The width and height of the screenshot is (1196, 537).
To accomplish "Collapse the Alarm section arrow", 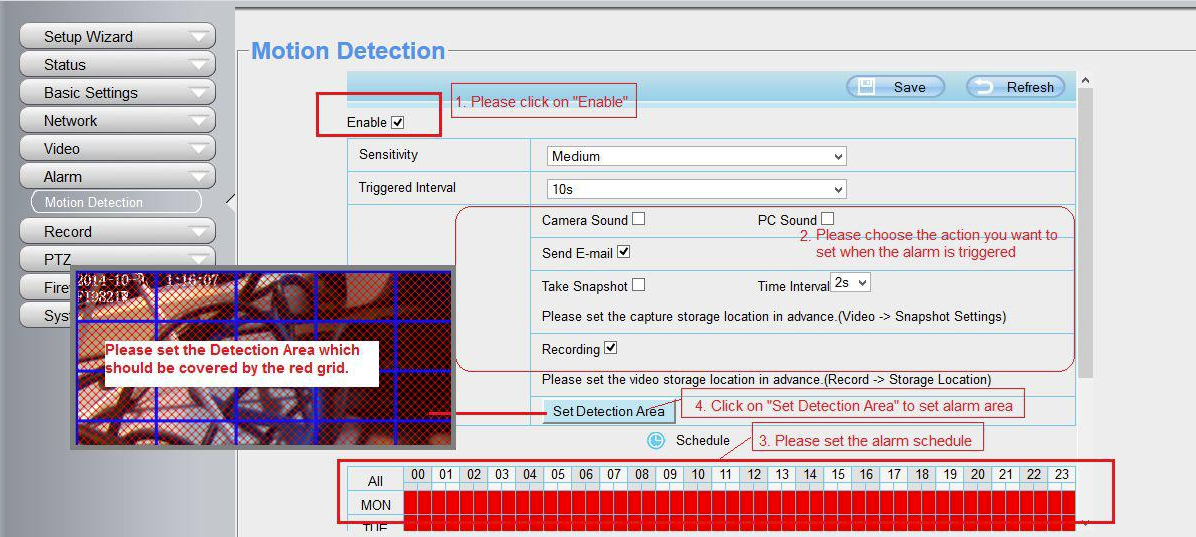I will pyautogui.click(x=201, y=177).
